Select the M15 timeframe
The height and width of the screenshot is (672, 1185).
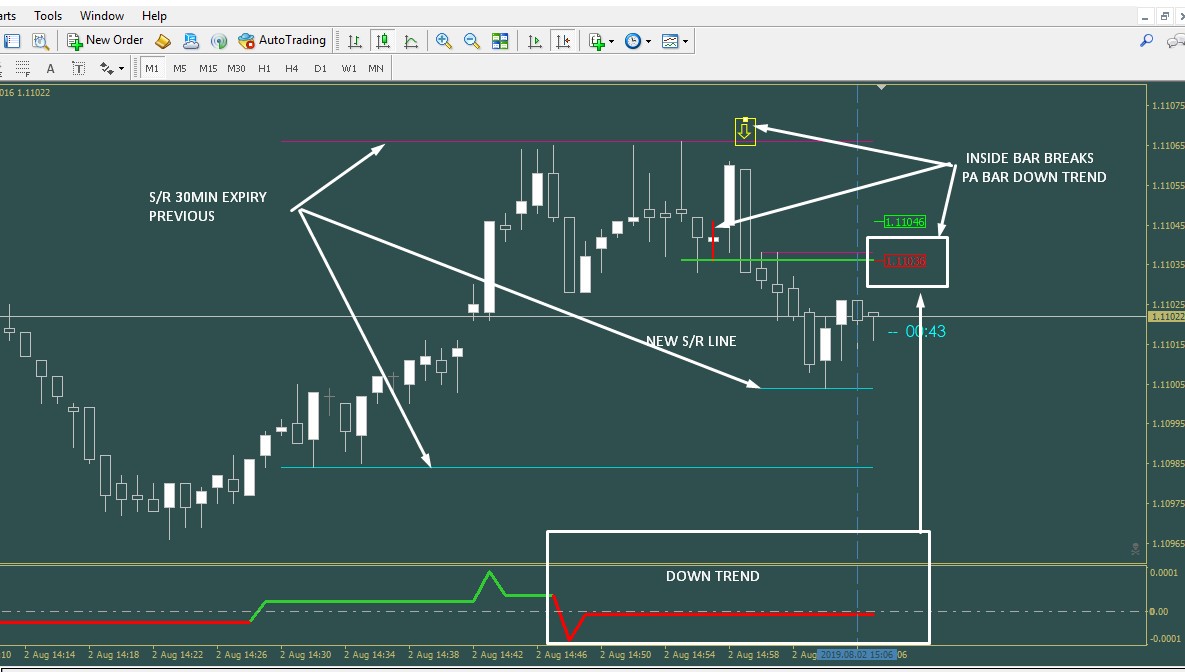pos(208,68)
